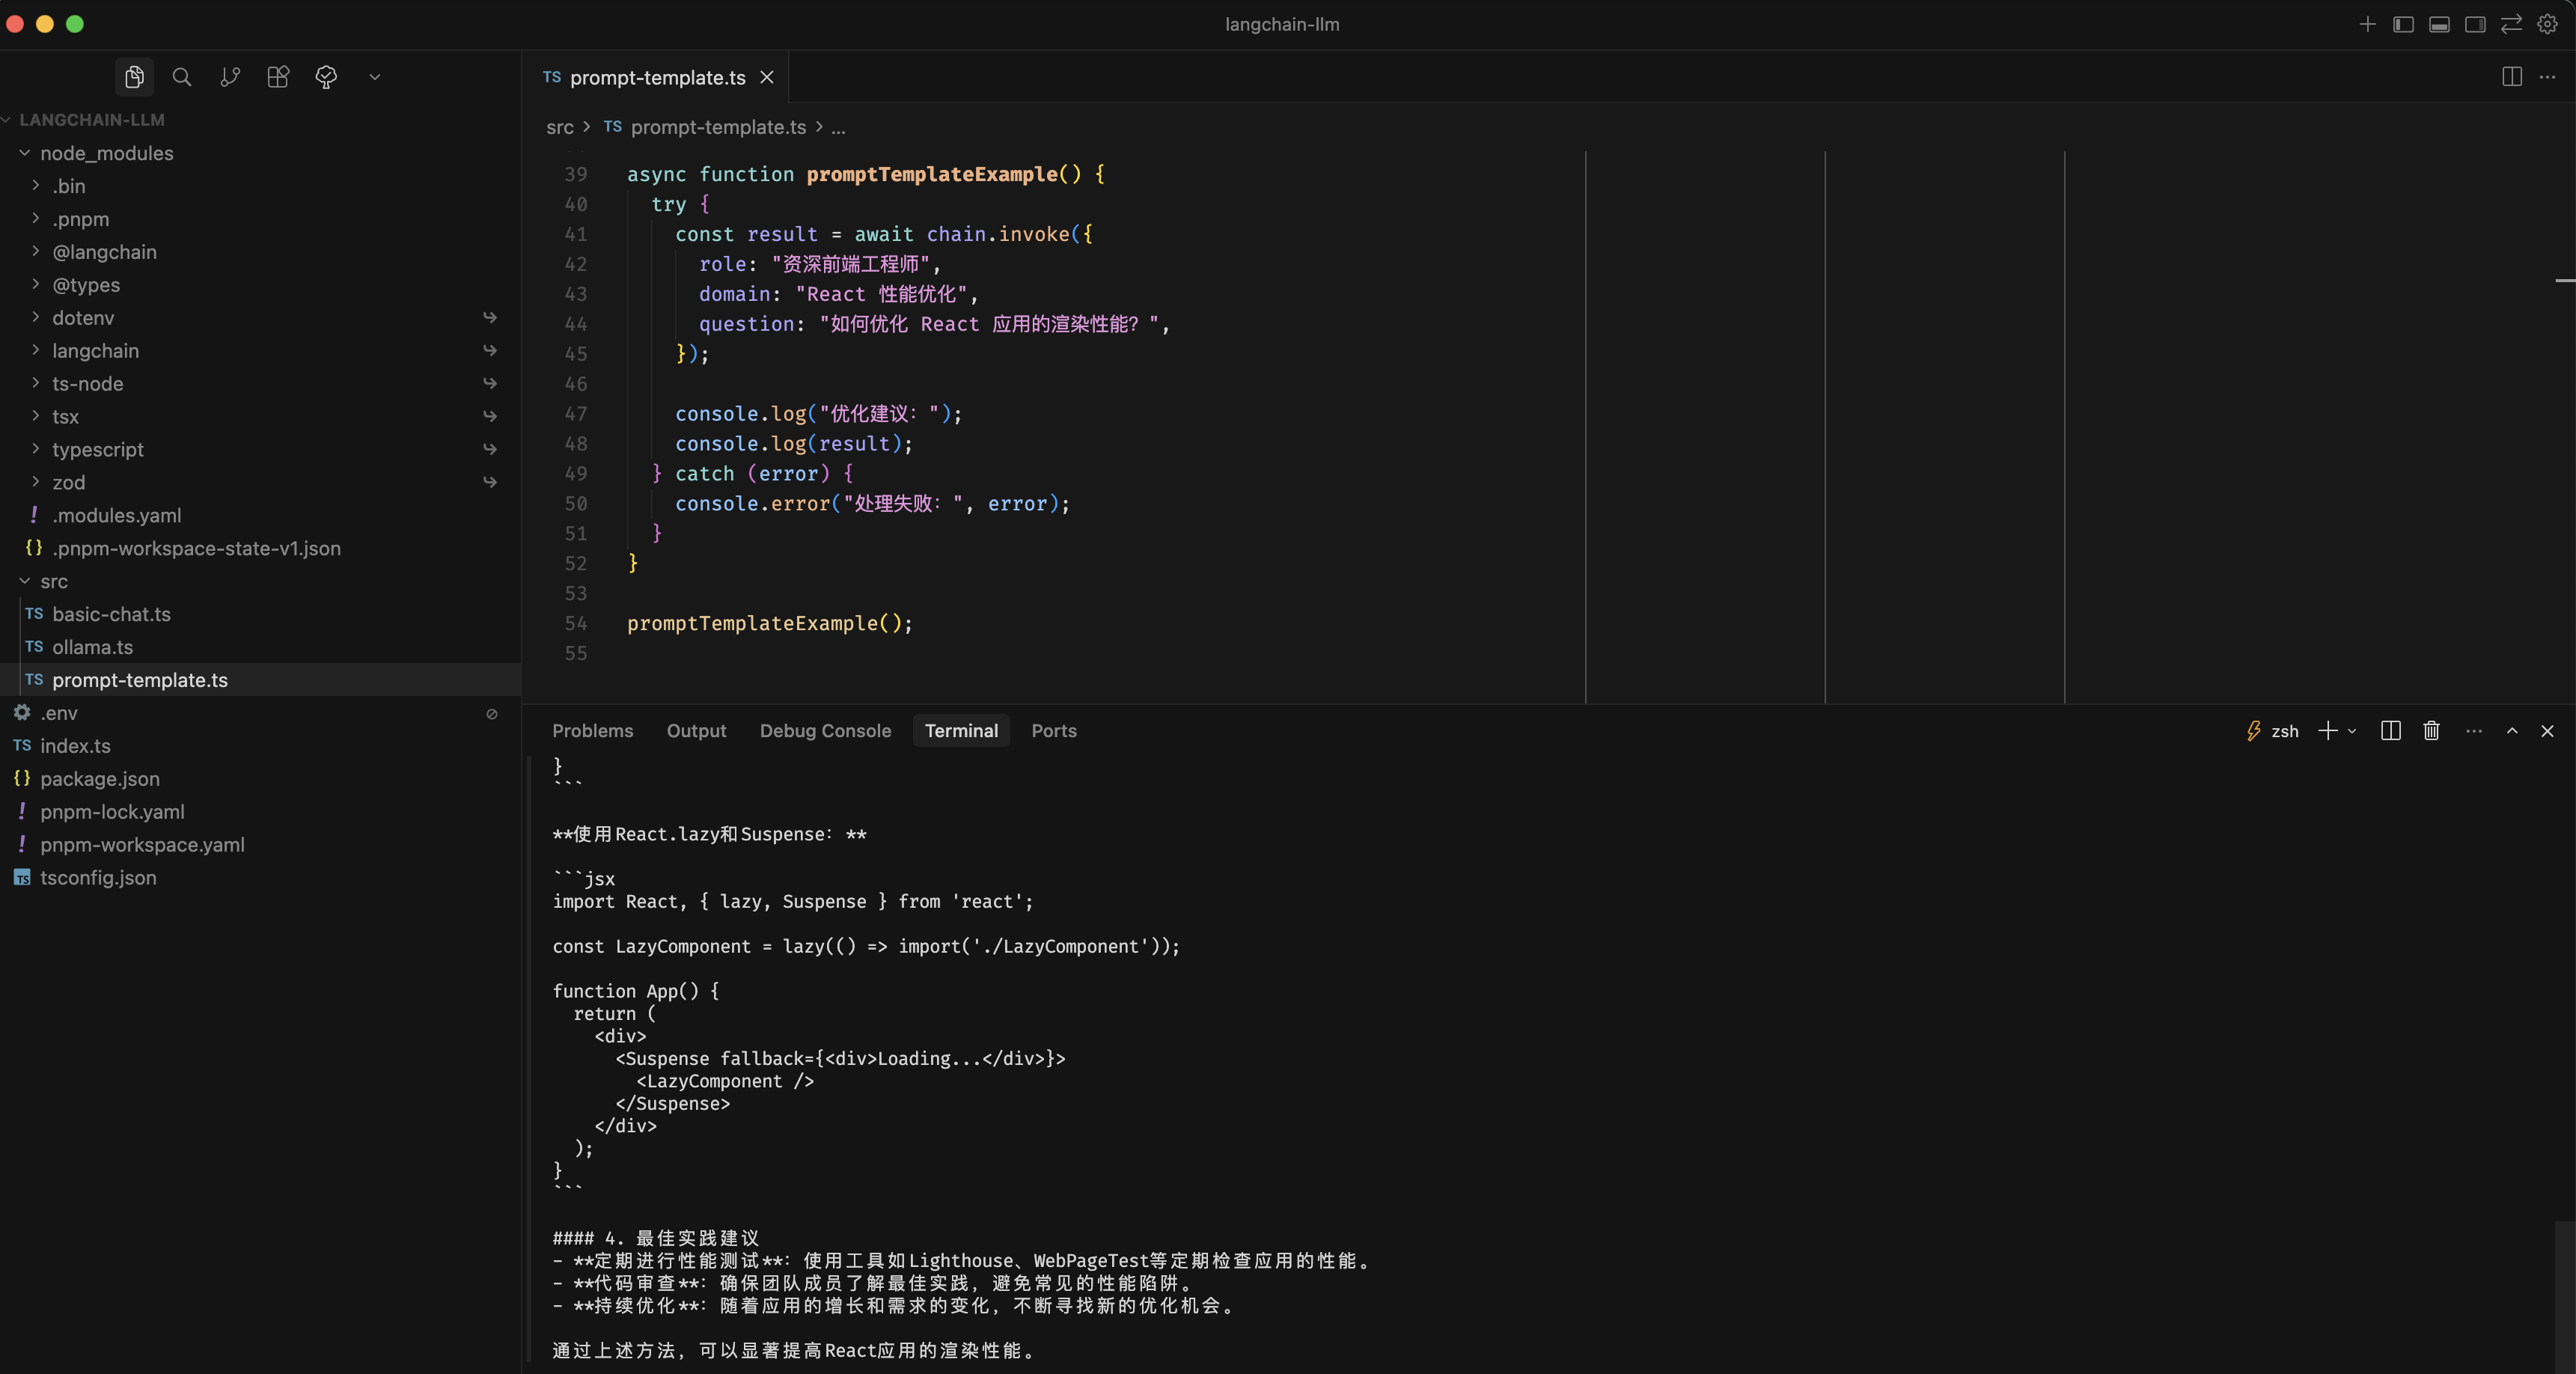Open the settings gear in title bar

point(2547,24)
